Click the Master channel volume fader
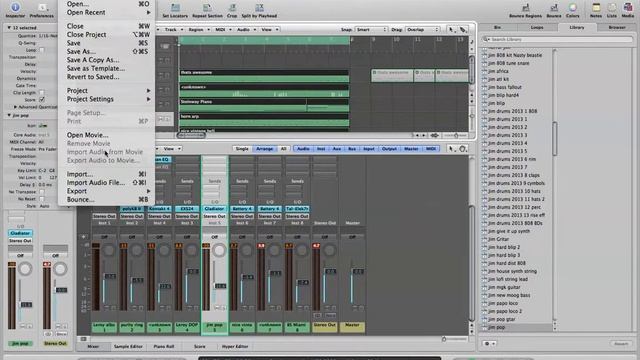The width and height of the screenshot is (640, 360). (358, 271)
